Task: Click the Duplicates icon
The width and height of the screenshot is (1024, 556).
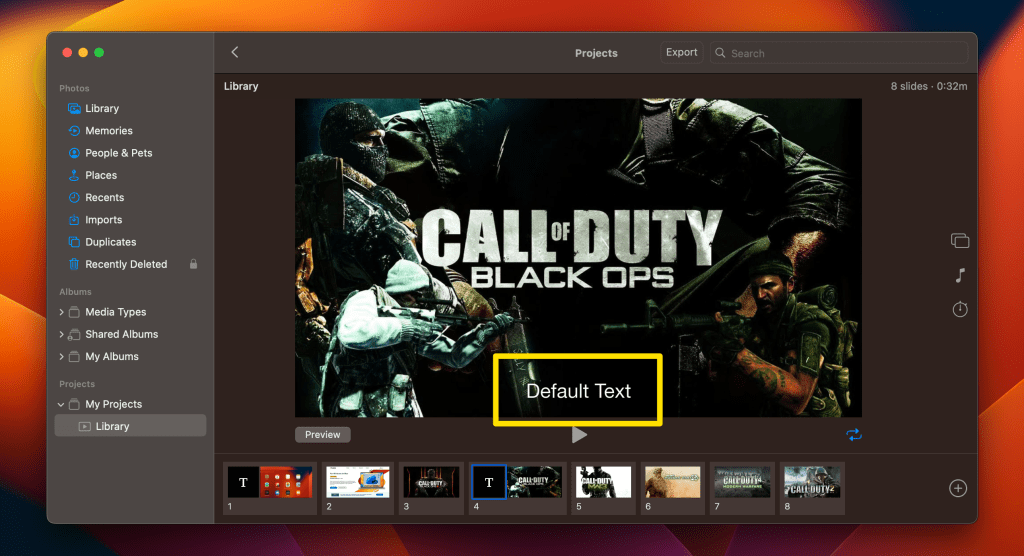Action: (x=74, y=242)
